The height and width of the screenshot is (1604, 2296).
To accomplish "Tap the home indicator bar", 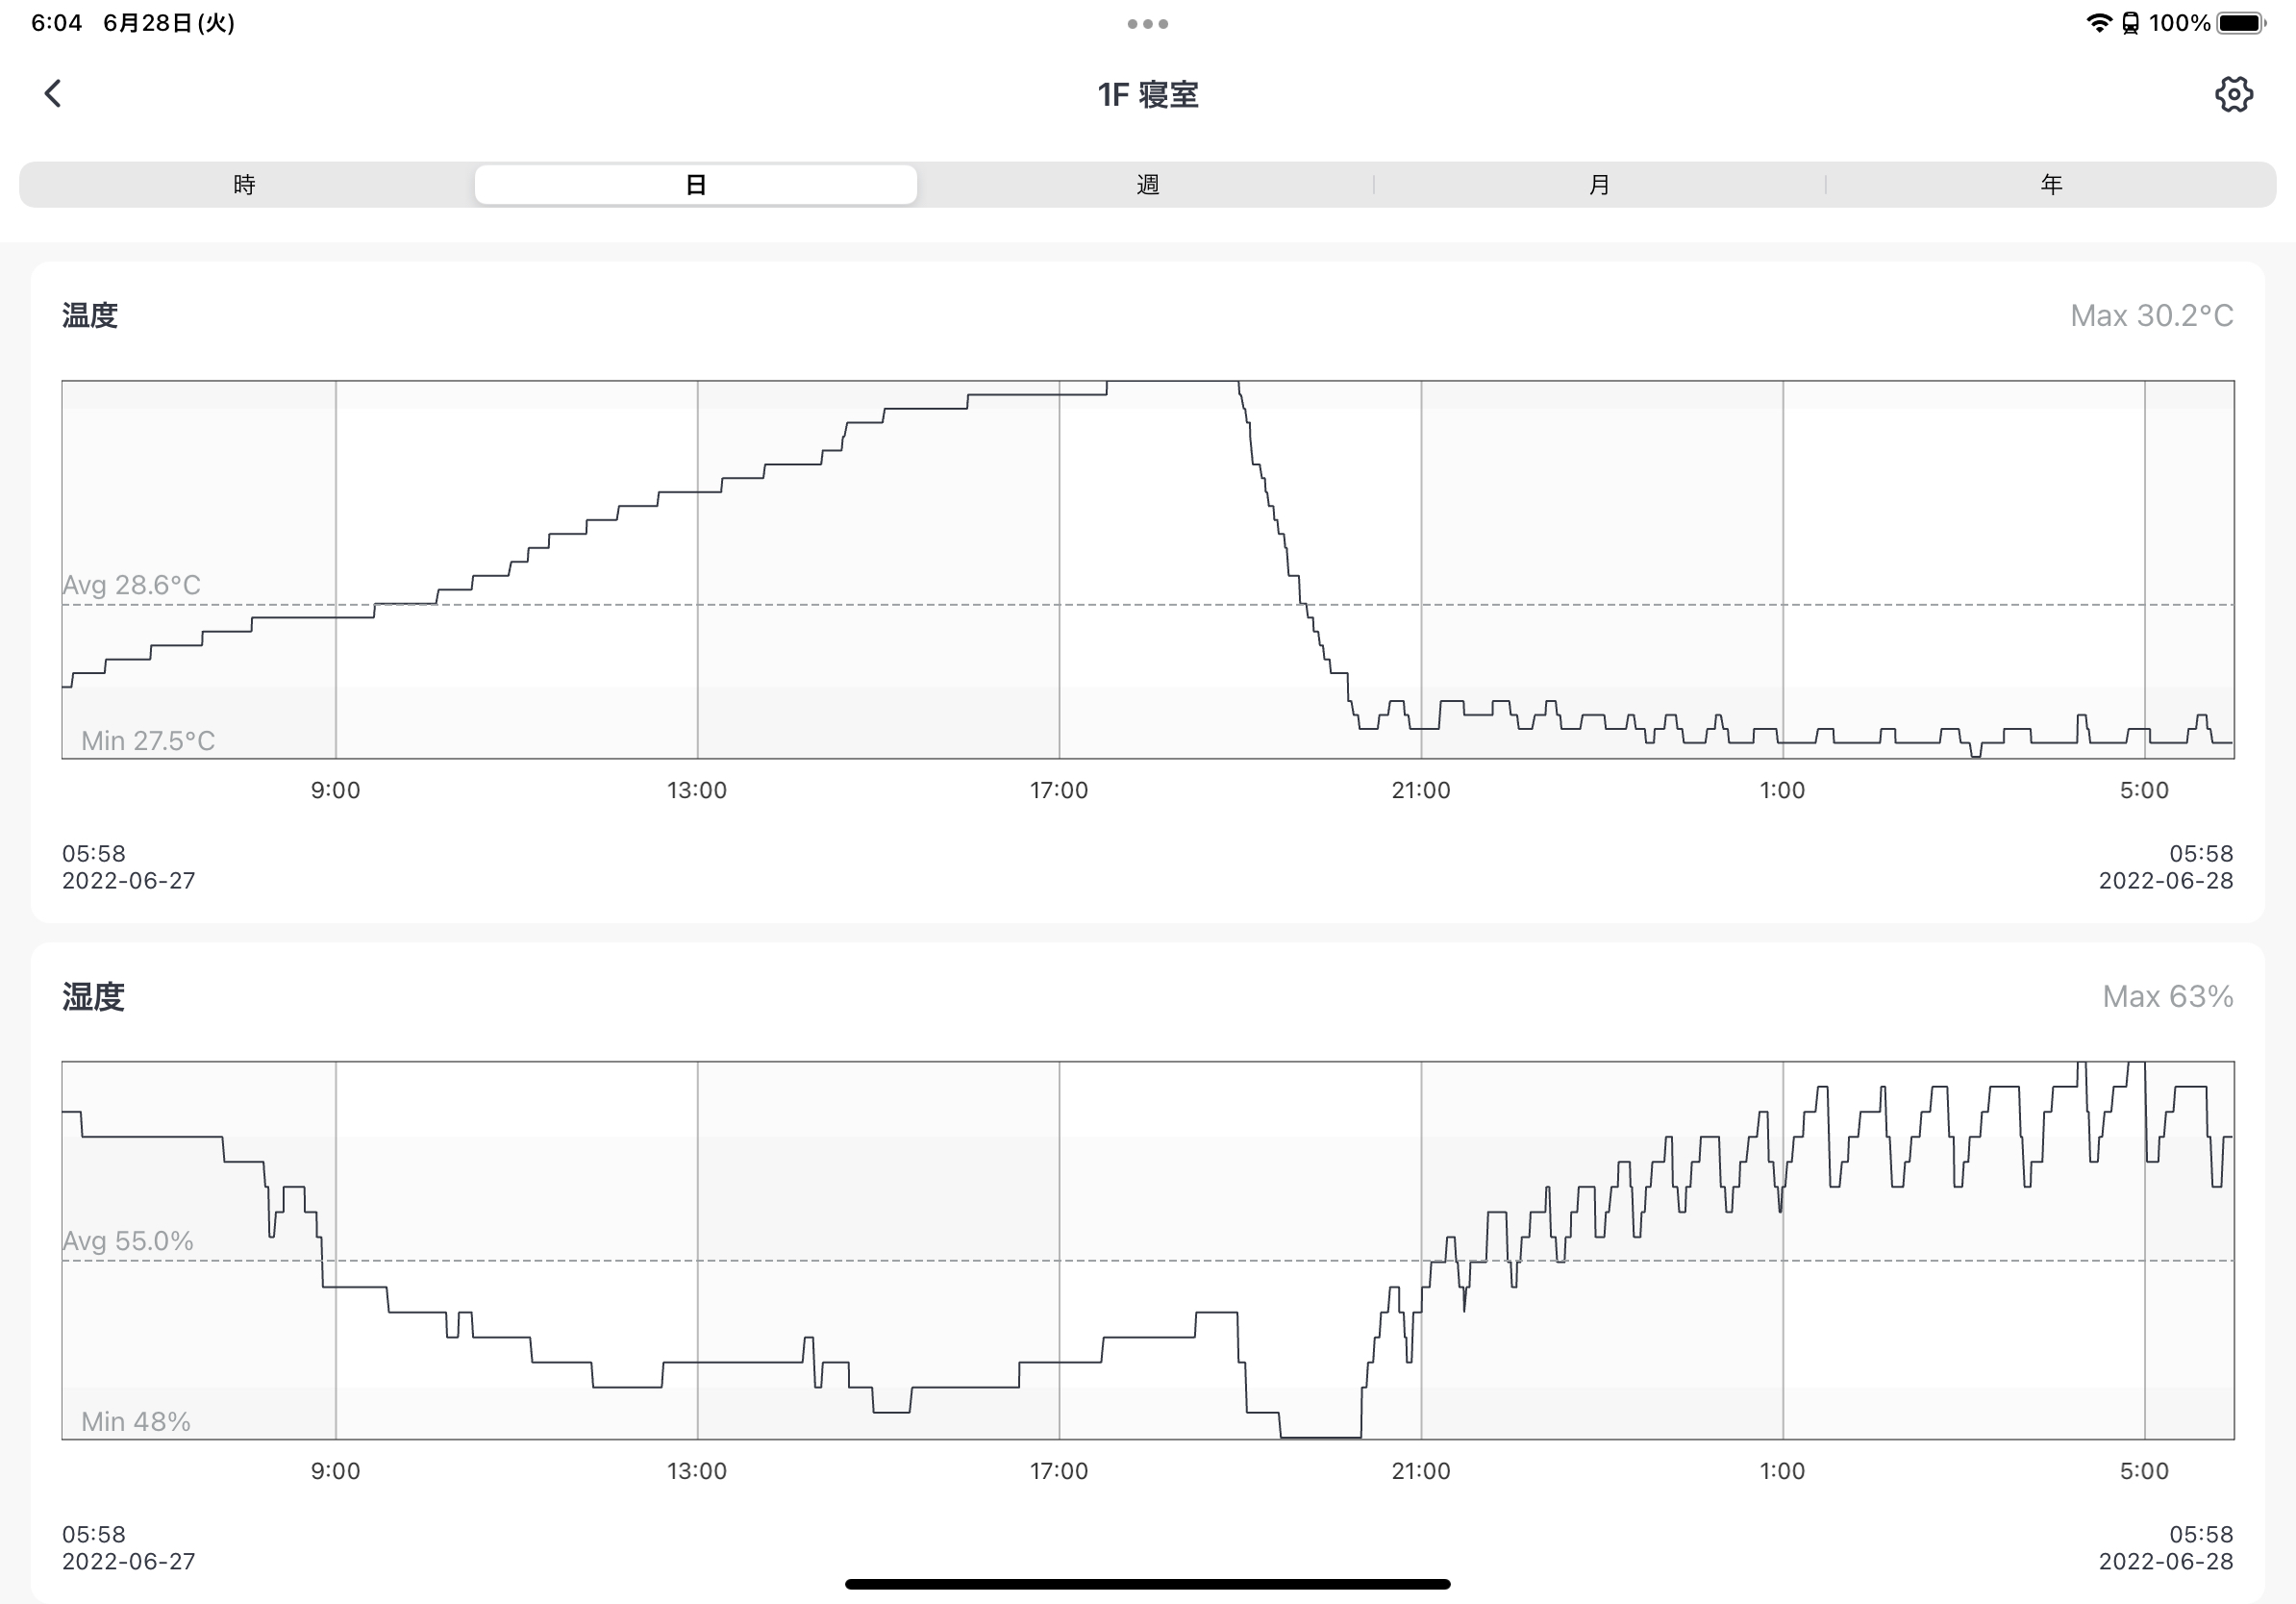I will pos(1147,1584).
